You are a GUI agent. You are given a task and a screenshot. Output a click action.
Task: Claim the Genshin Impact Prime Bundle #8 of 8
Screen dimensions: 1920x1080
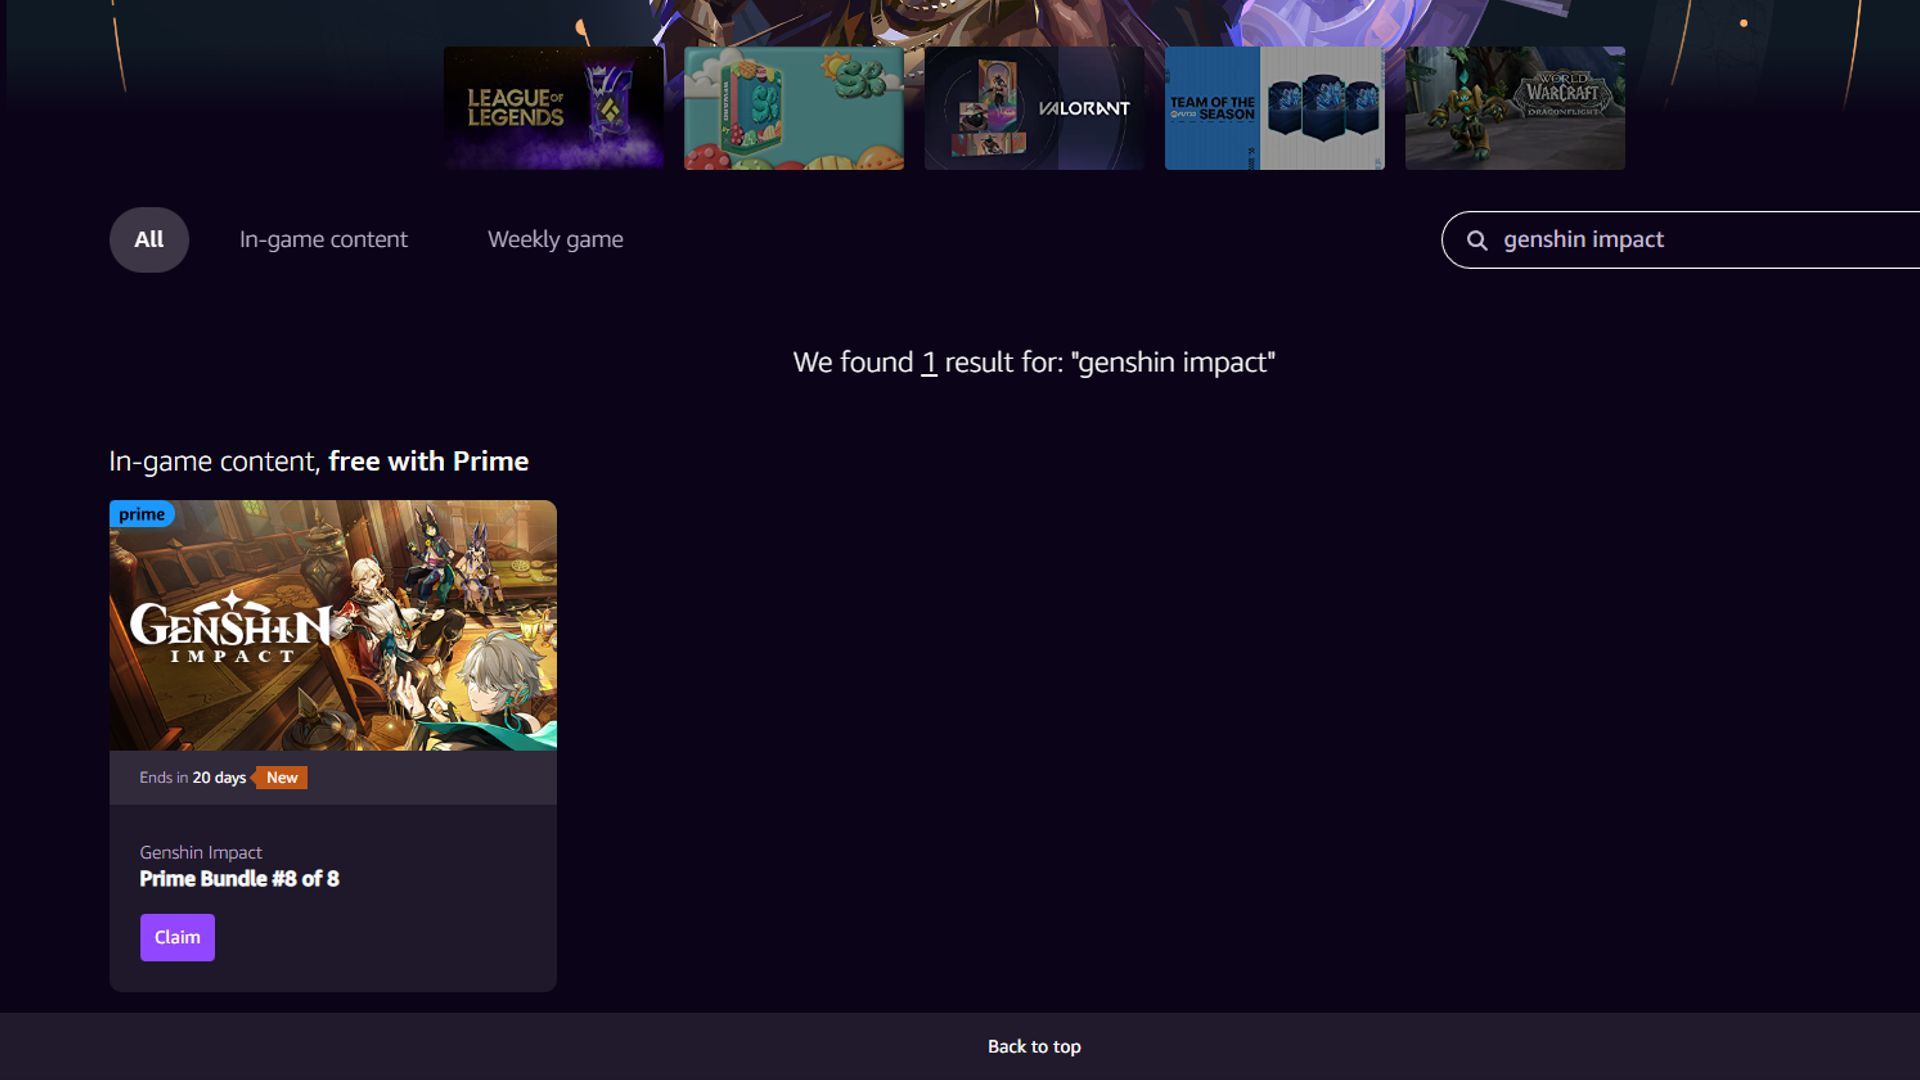coord(177,936)
